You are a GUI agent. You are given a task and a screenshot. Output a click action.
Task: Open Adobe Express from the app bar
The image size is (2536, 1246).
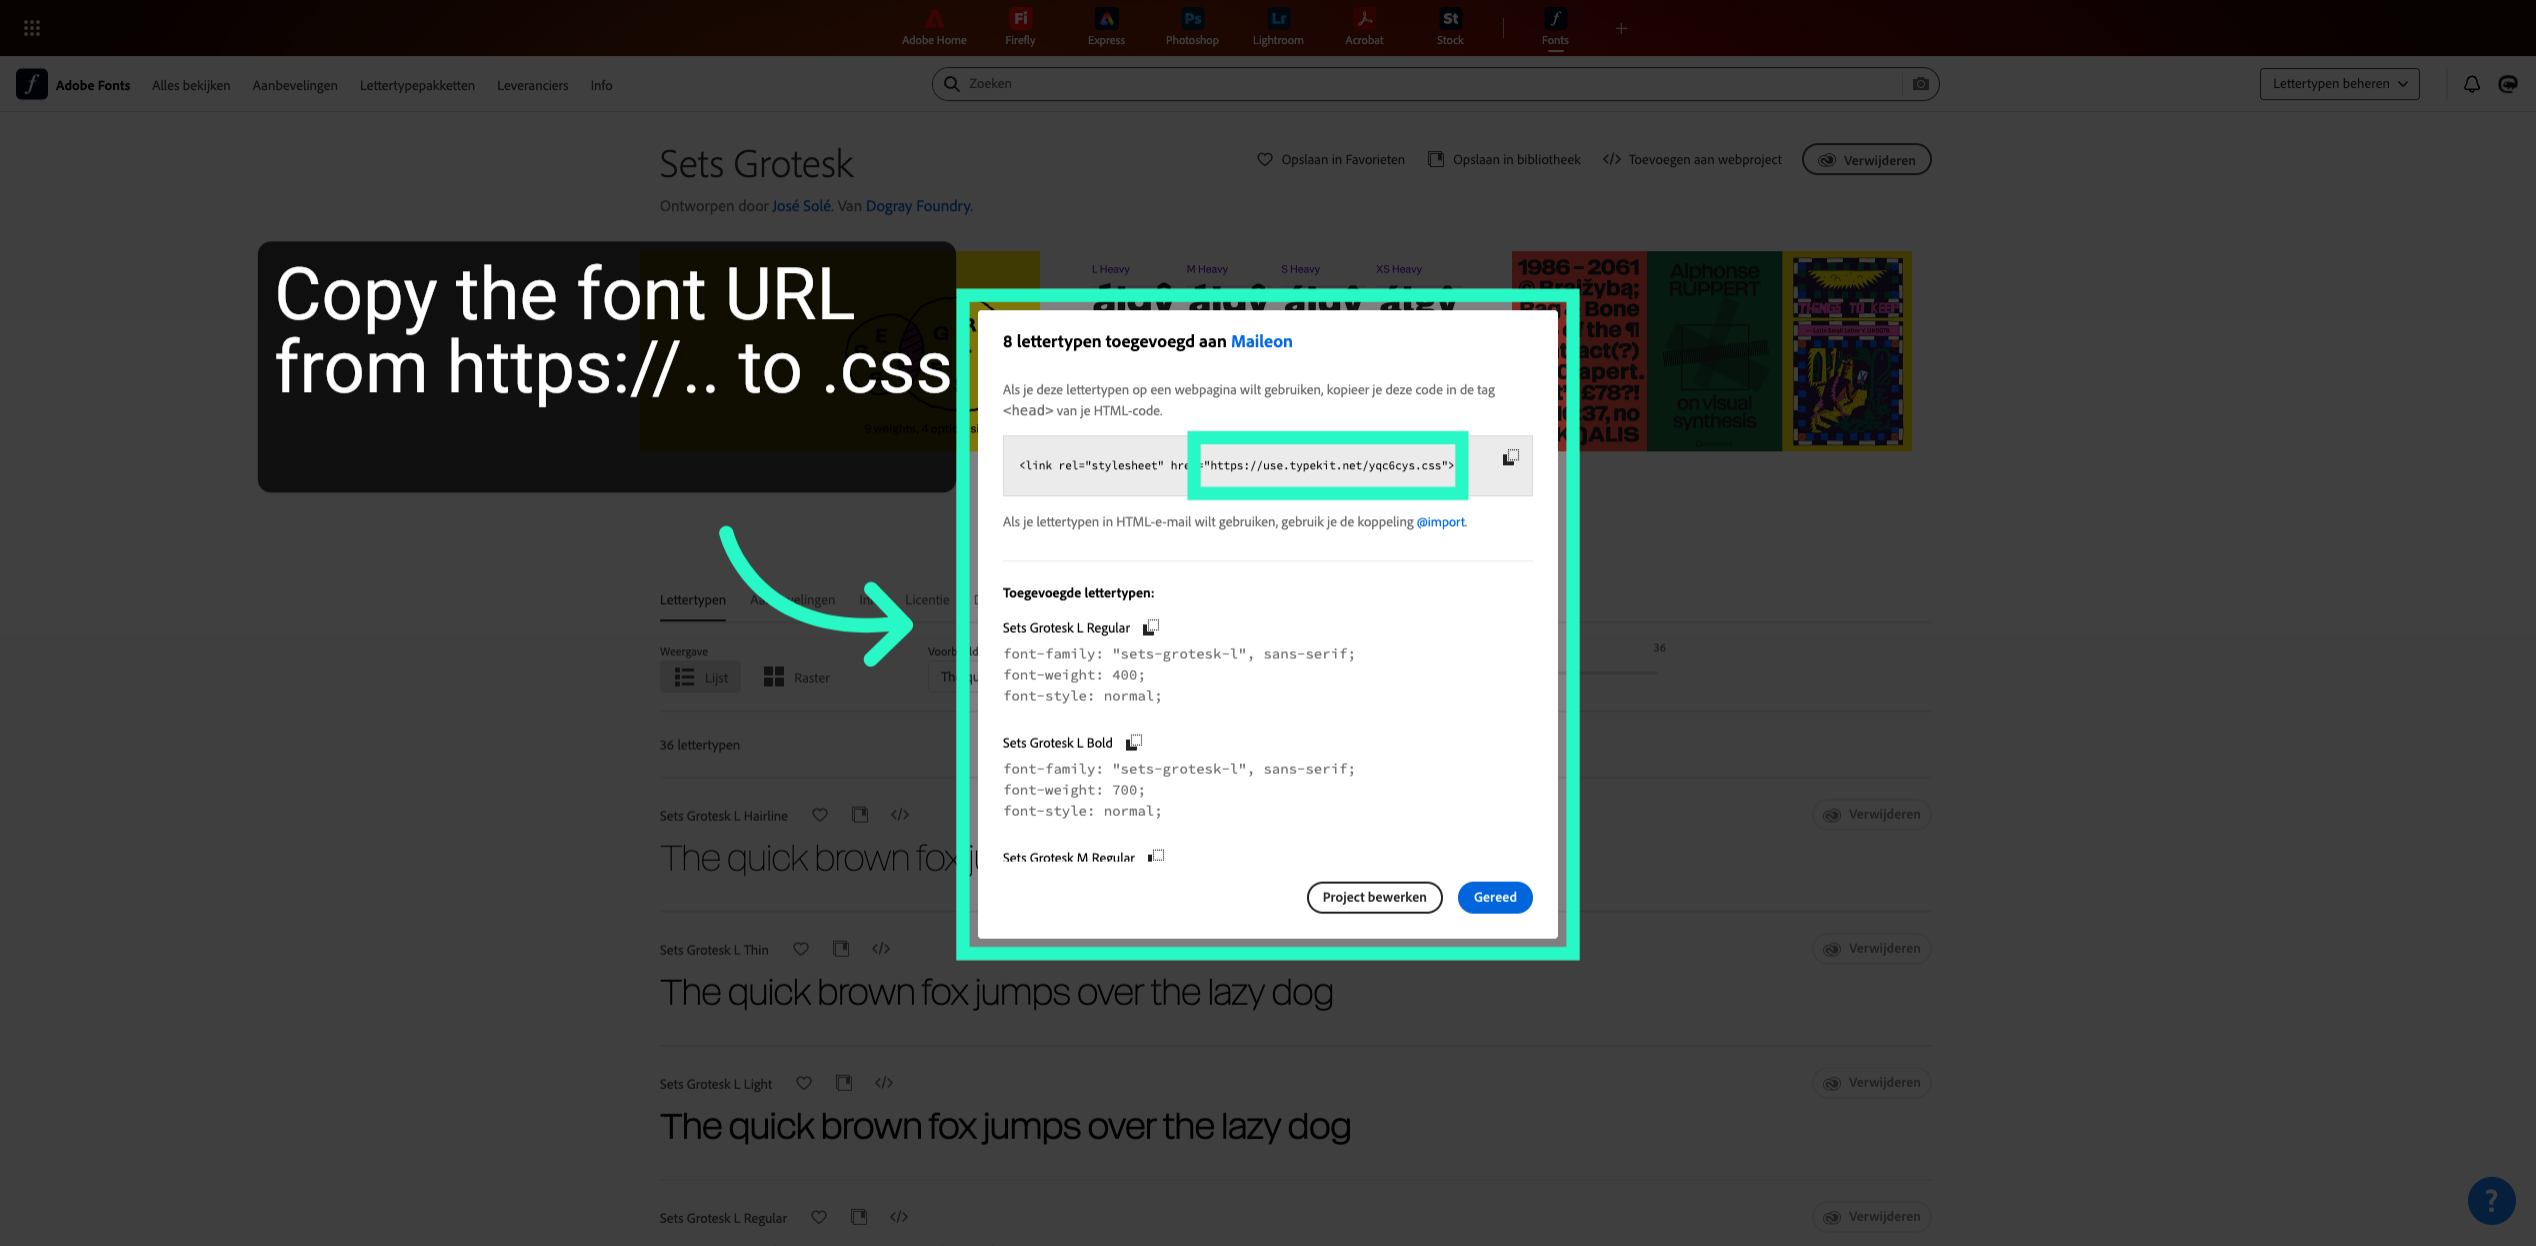1106,28
